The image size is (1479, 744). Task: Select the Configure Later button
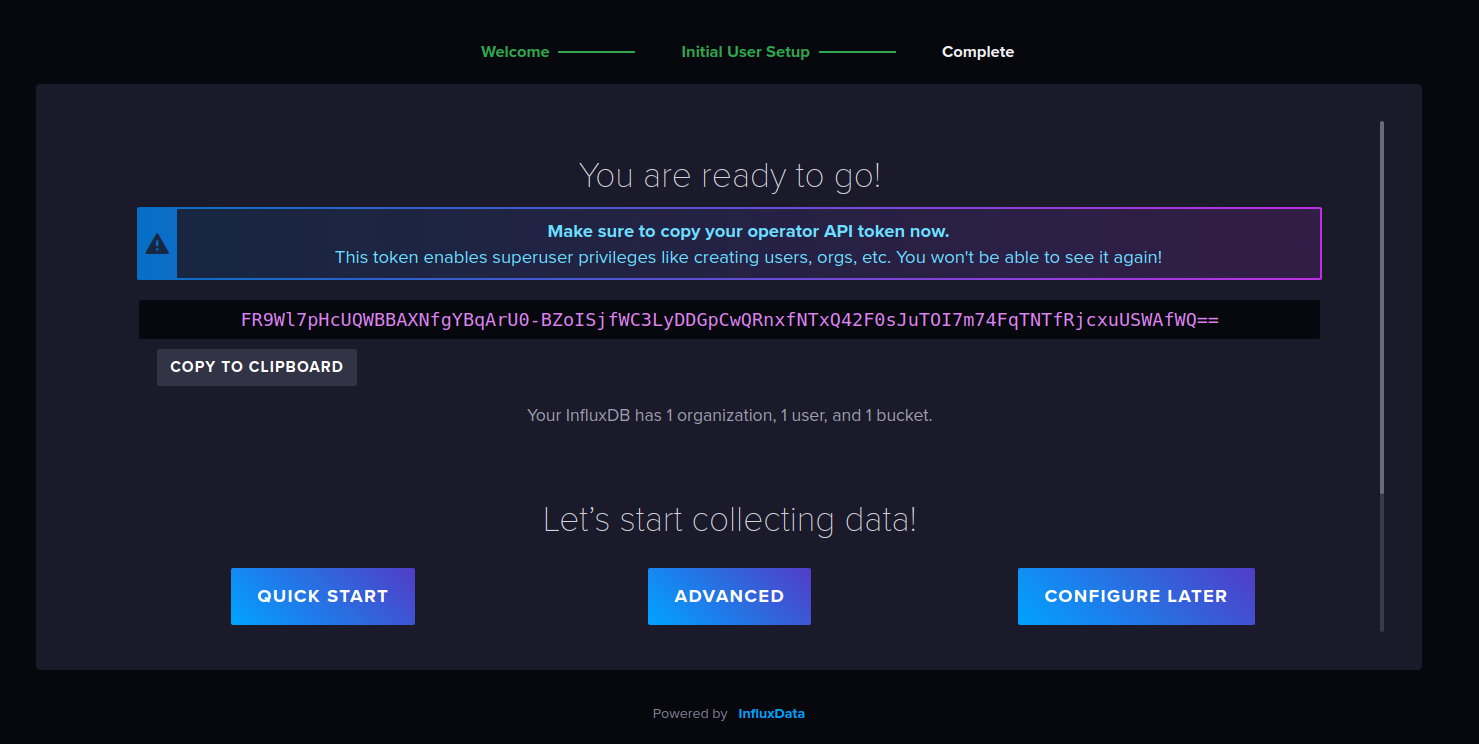click(x=1135, y=597)
